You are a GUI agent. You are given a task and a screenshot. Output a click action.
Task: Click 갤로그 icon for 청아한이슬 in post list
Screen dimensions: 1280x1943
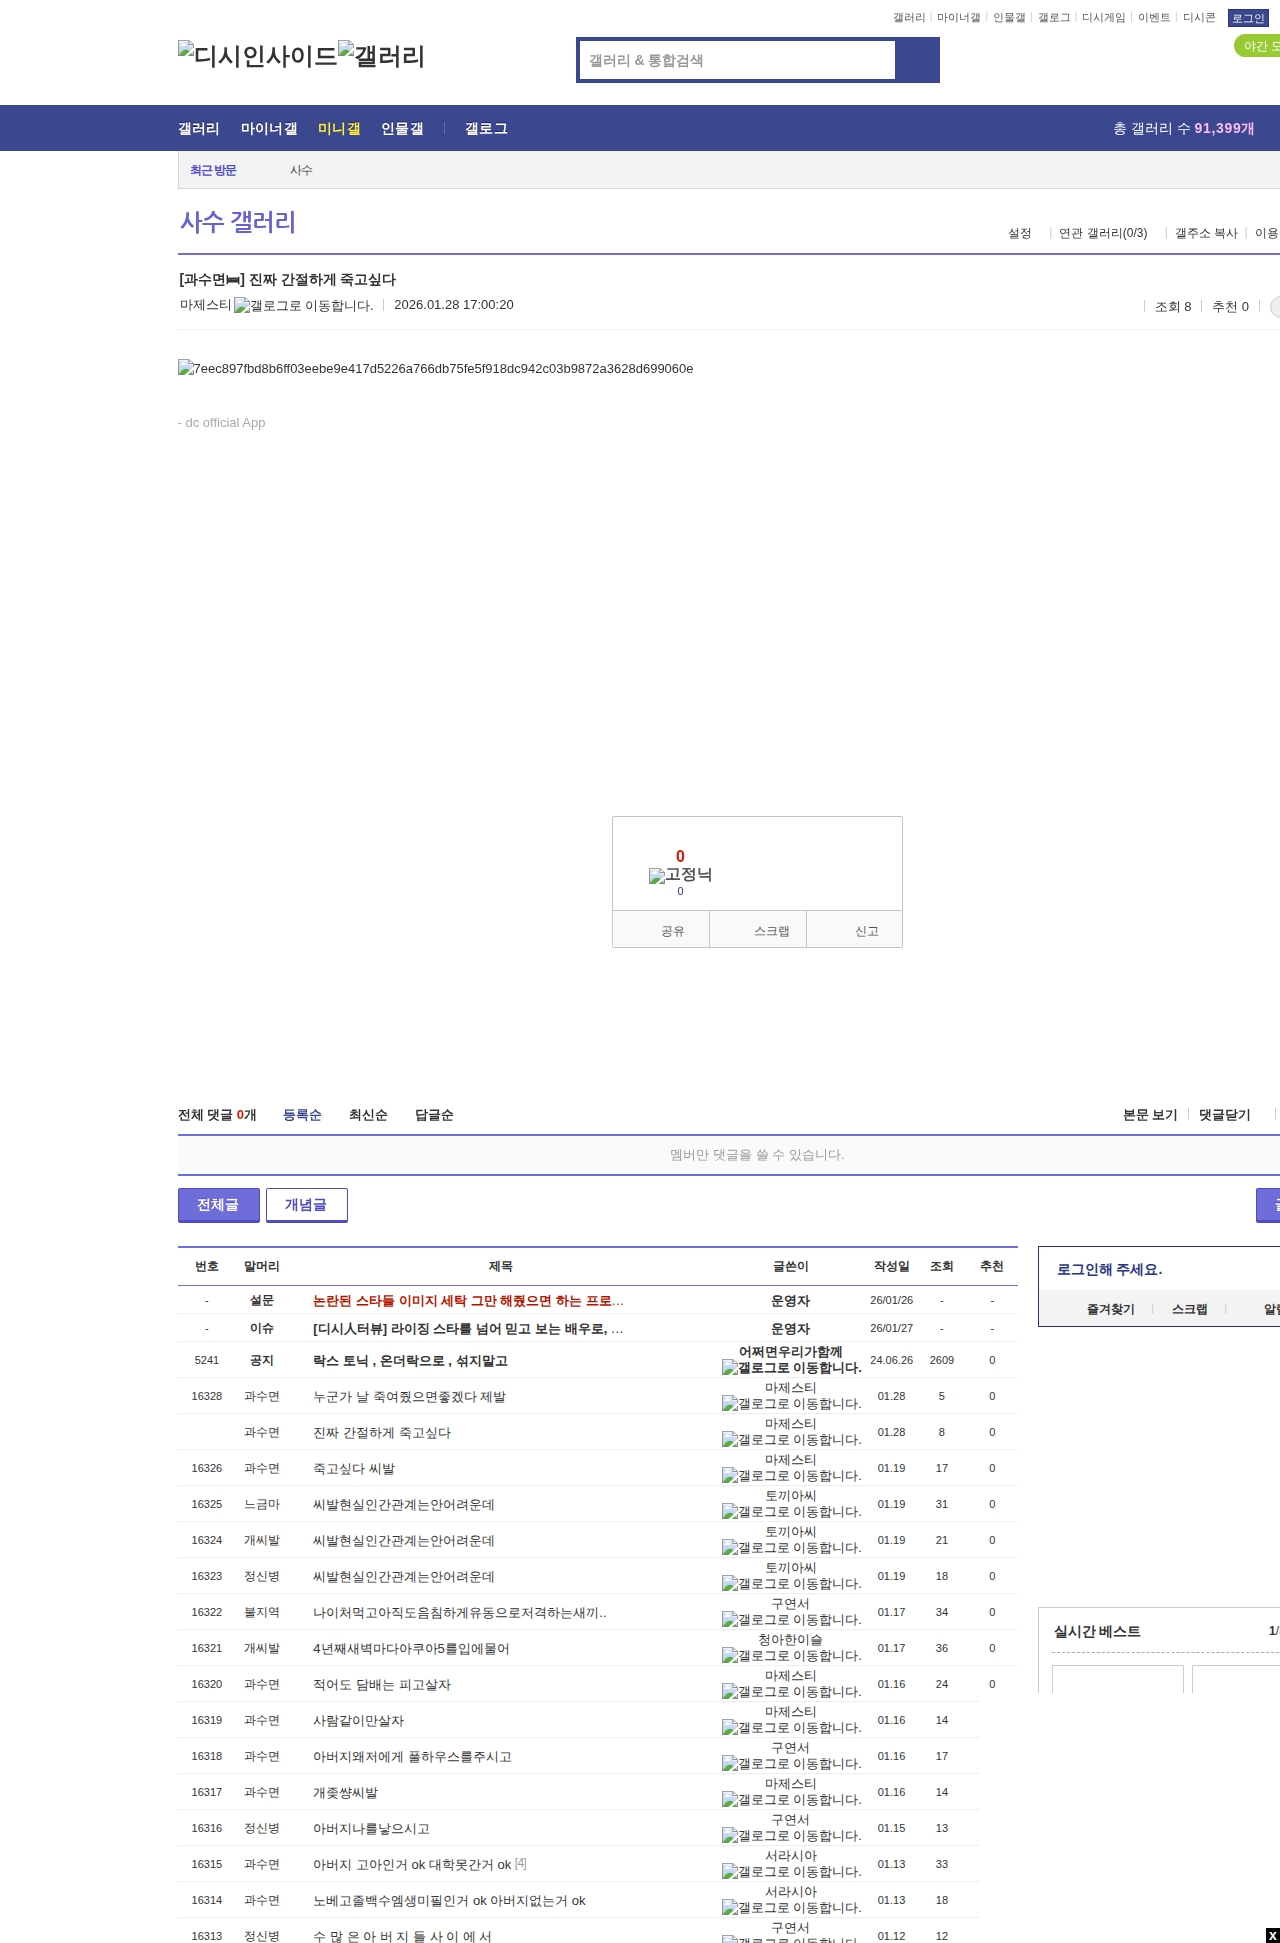791,1656
